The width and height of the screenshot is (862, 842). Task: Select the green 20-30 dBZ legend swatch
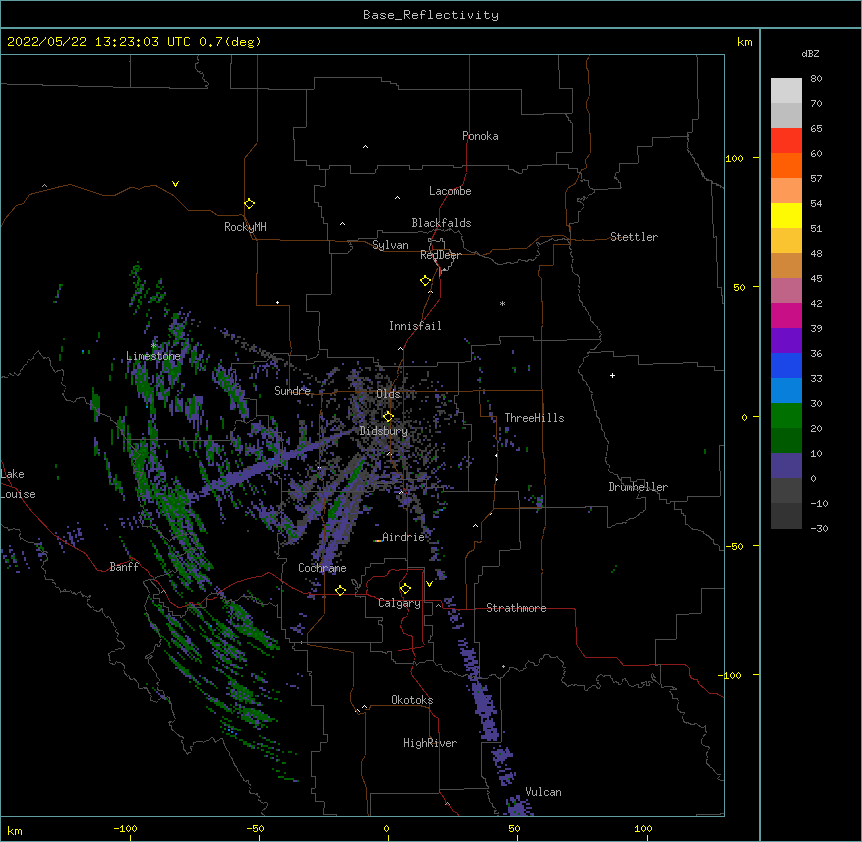tap(786, 416)
